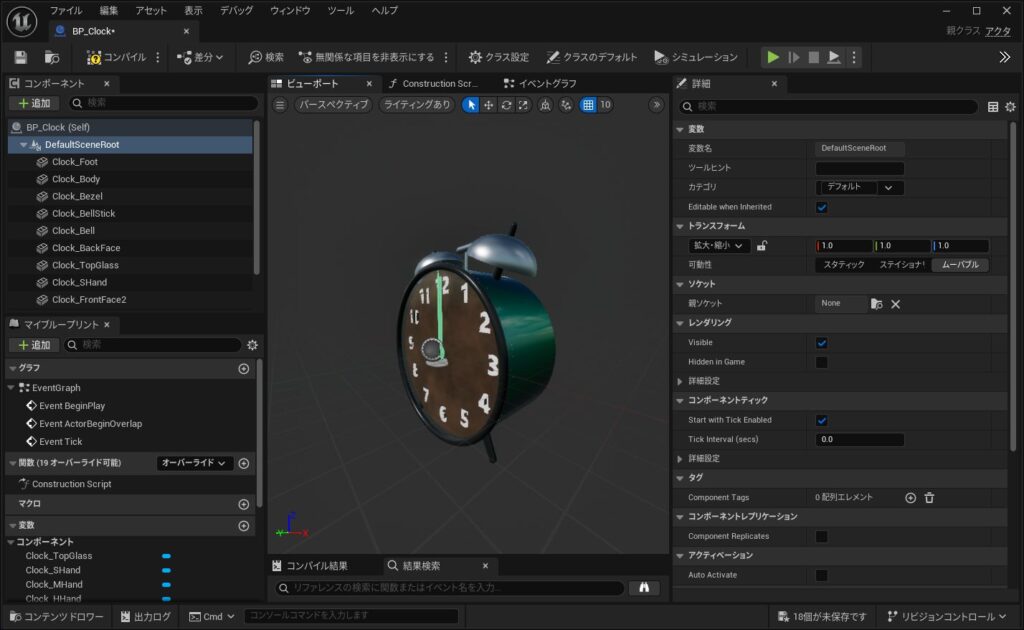Open My Blueprint panel settings gear
The height and width of the screenshot is (630, 1024).
(252, 345)
